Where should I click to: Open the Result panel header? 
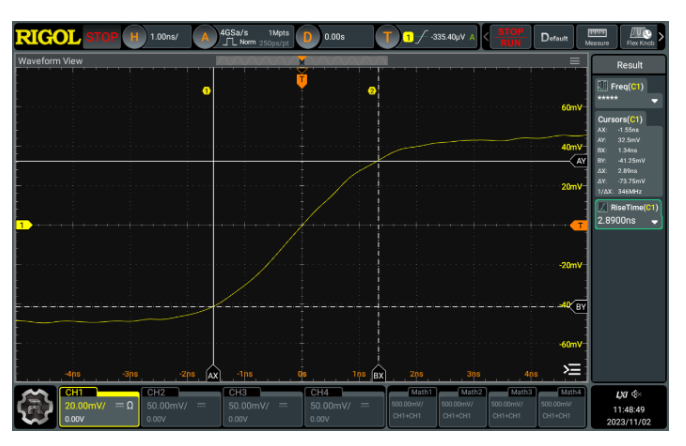pos(629,65)
